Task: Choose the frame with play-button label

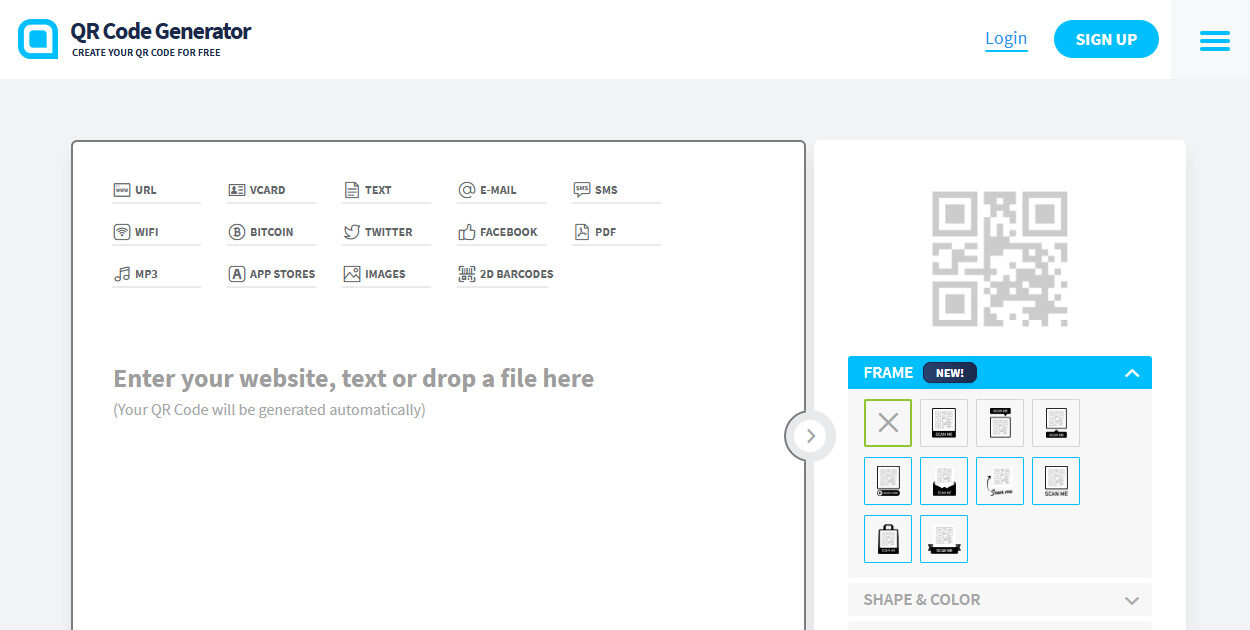Action: tap(888, 481)
